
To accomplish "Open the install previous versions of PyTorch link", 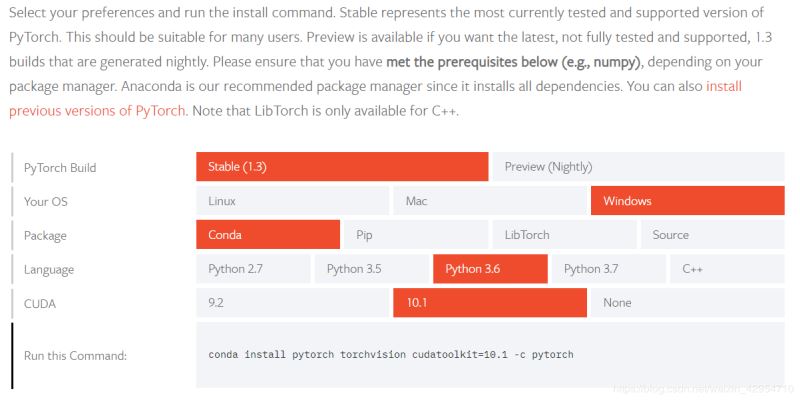I will (723, 87).
